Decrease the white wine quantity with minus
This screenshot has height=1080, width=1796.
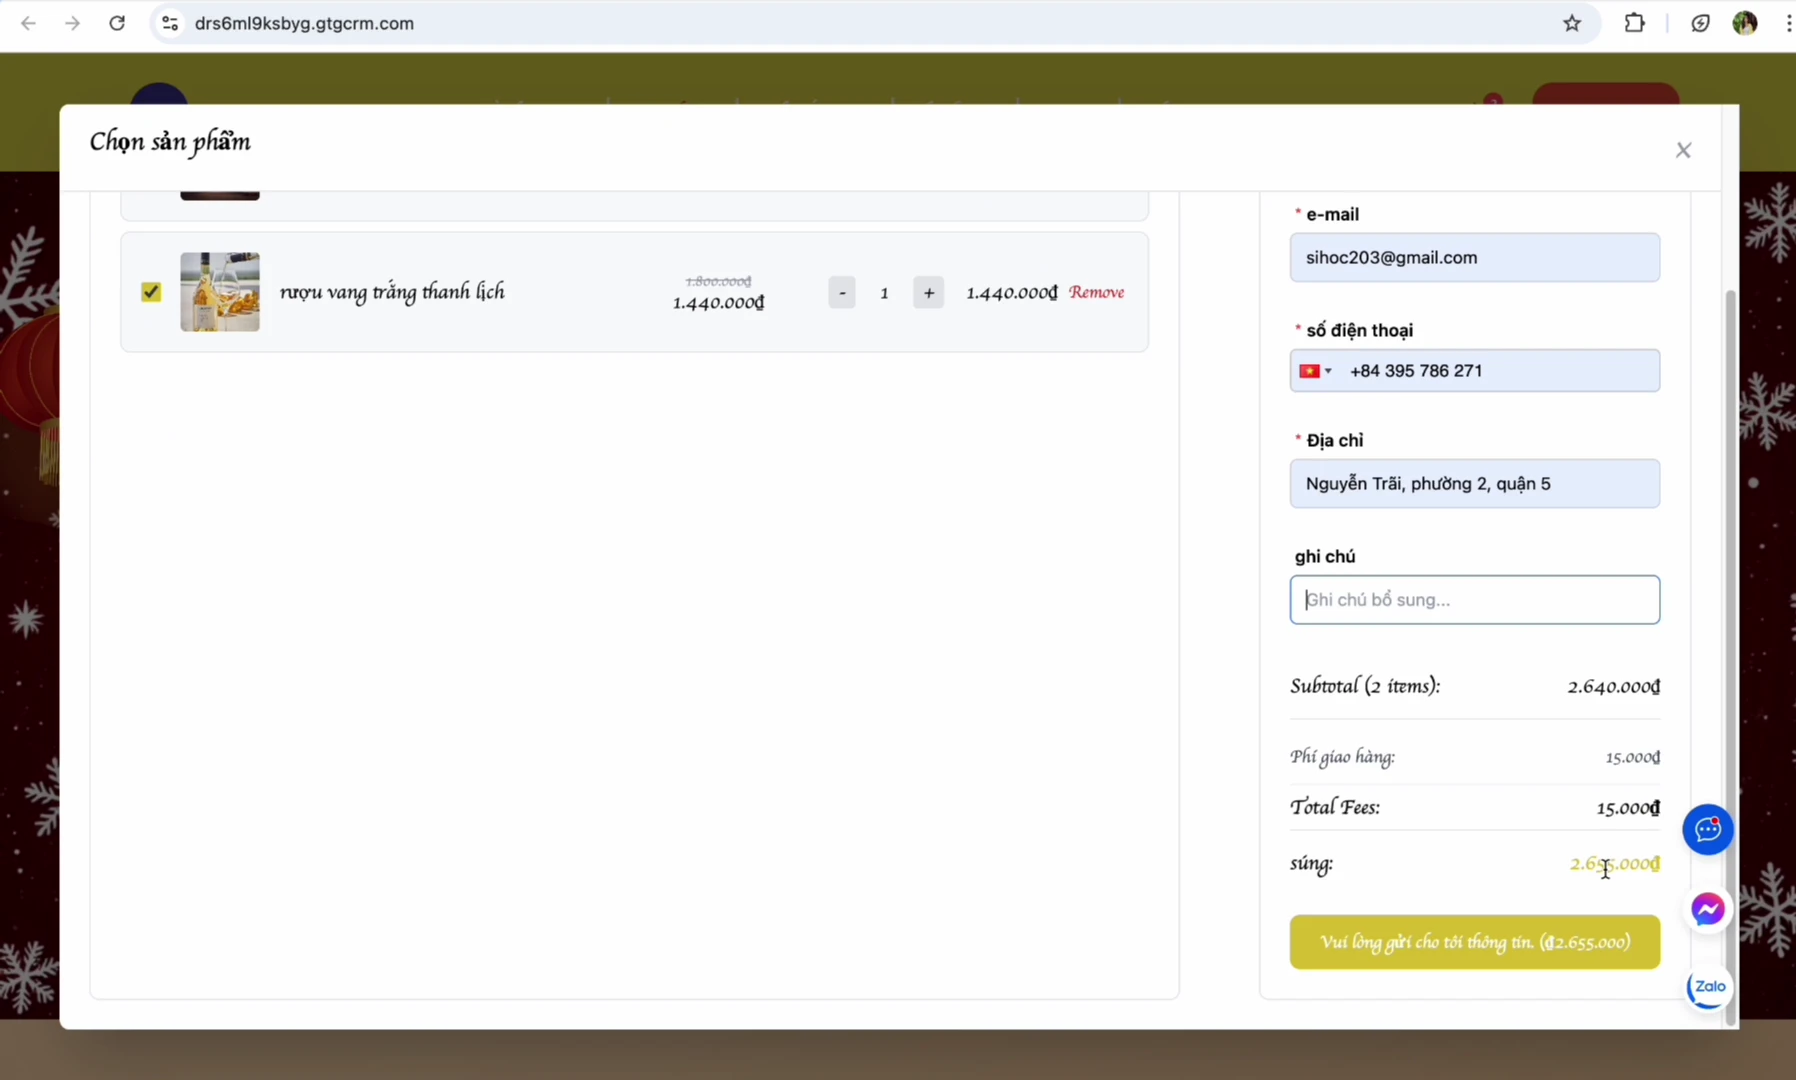pos(842,293)
